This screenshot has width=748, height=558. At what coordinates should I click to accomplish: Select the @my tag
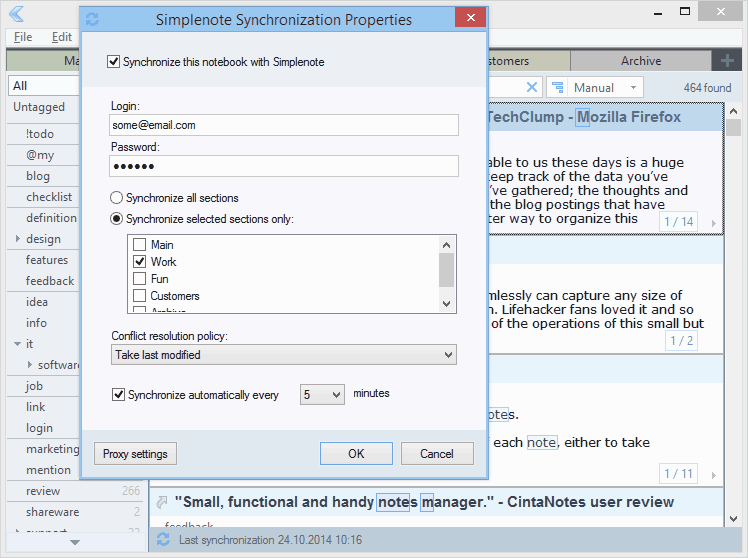[40, 155]
